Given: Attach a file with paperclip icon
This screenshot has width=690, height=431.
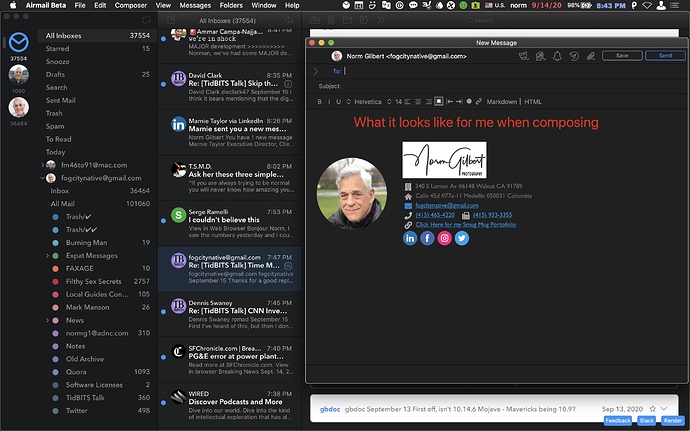Looking at the screenshot, I should [x=591, y=56].
